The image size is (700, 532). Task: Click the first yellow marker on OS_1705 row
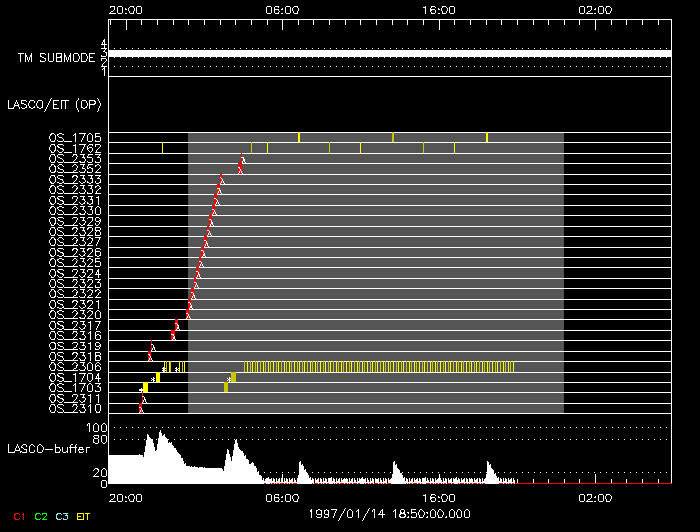tap(299, 137)
